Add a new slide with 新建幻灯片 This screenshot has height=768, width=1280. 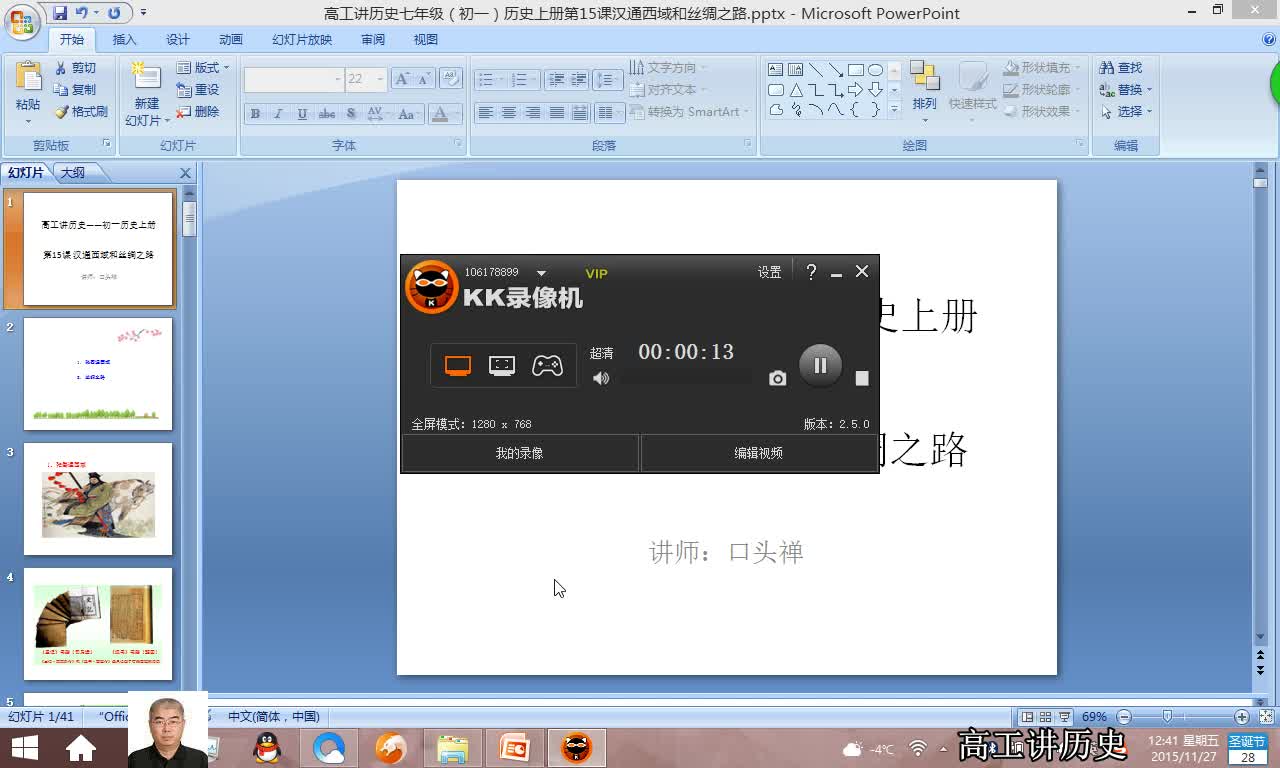(146, 96)
